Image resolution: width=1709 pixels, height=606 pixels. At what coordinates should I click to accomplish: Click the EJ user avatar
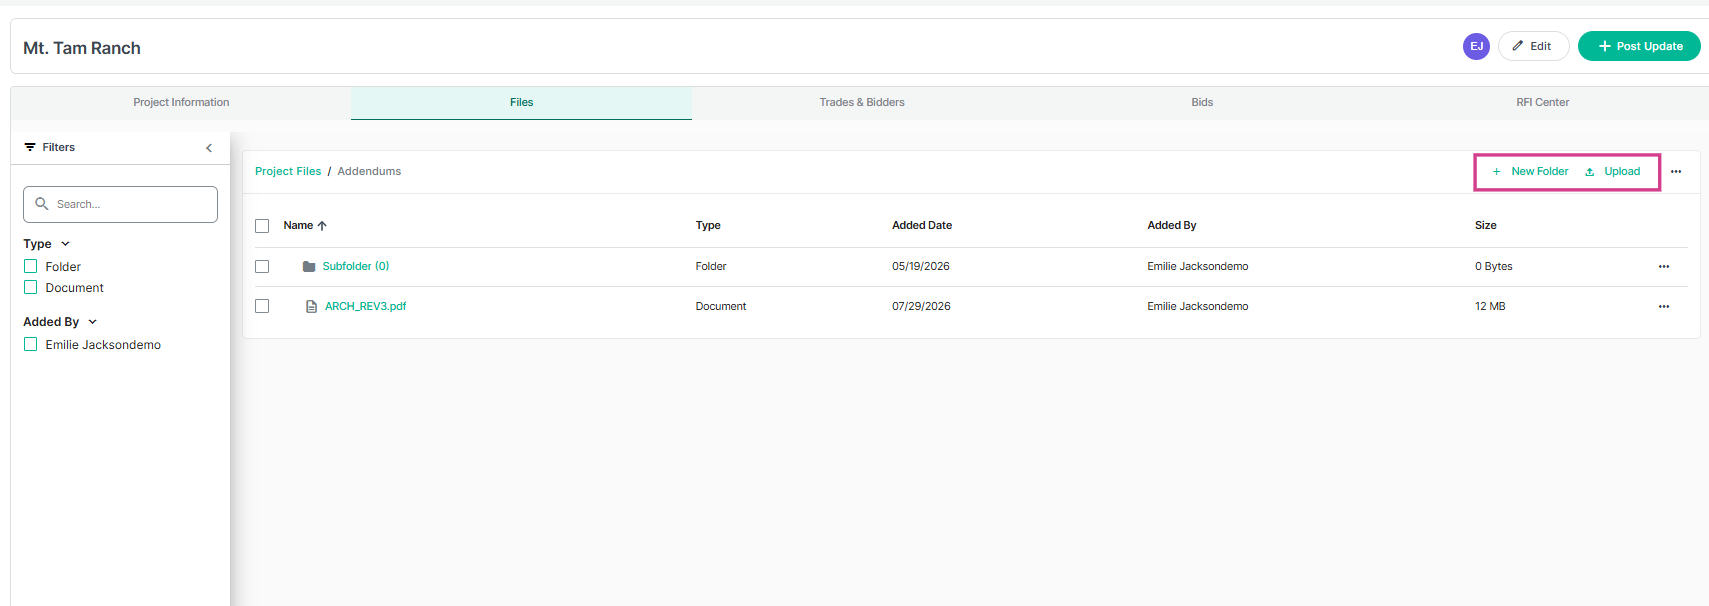(x=1476, y=46)
